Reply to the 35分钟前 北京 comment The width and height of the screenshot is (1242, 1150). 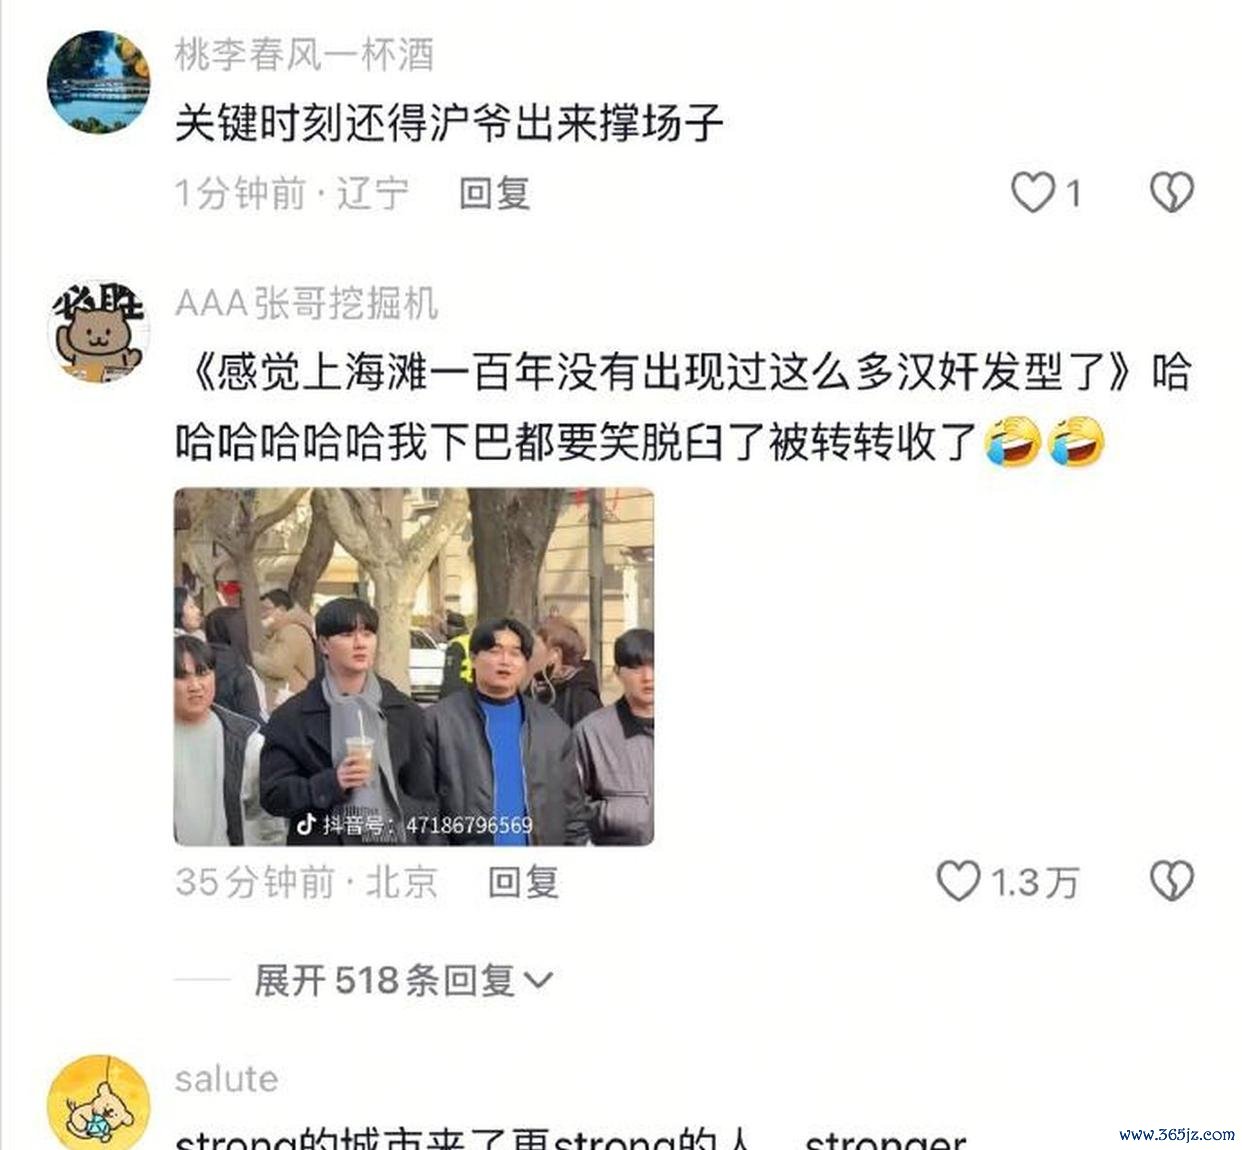pyautogui.click(x=523, y=882)
